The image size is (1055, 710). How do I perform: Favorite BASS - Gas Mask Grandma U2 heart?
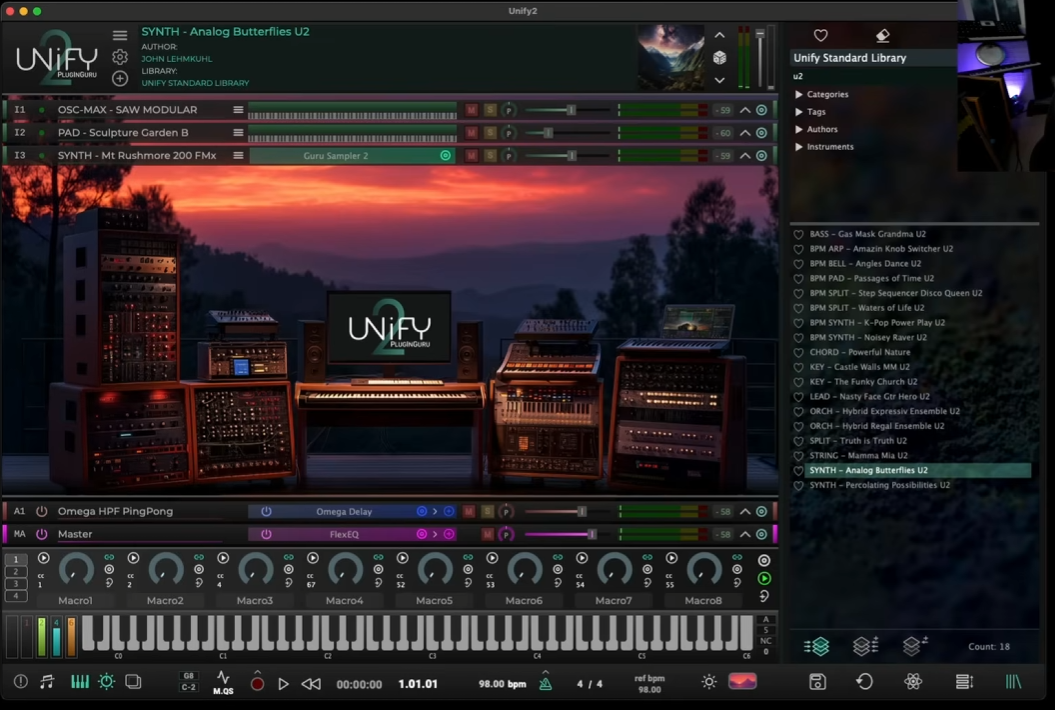click(x=799, y=234)
